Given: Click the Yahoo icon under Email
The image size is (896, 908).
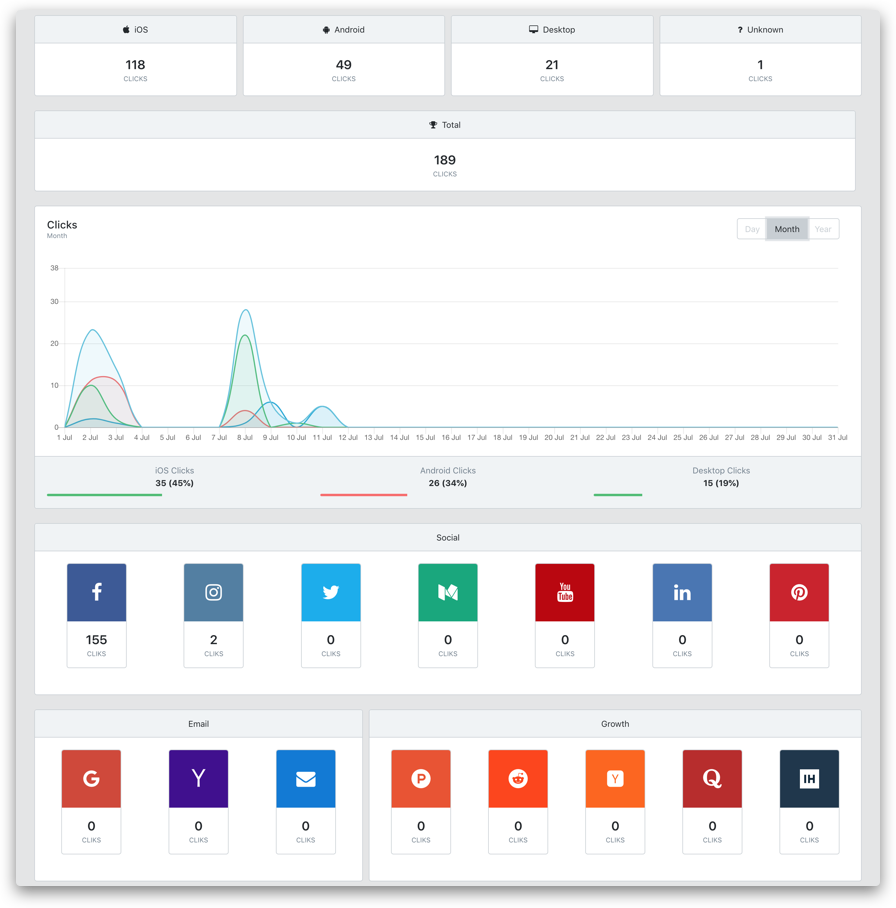Looking at the screenshot, I should [198, 778].
